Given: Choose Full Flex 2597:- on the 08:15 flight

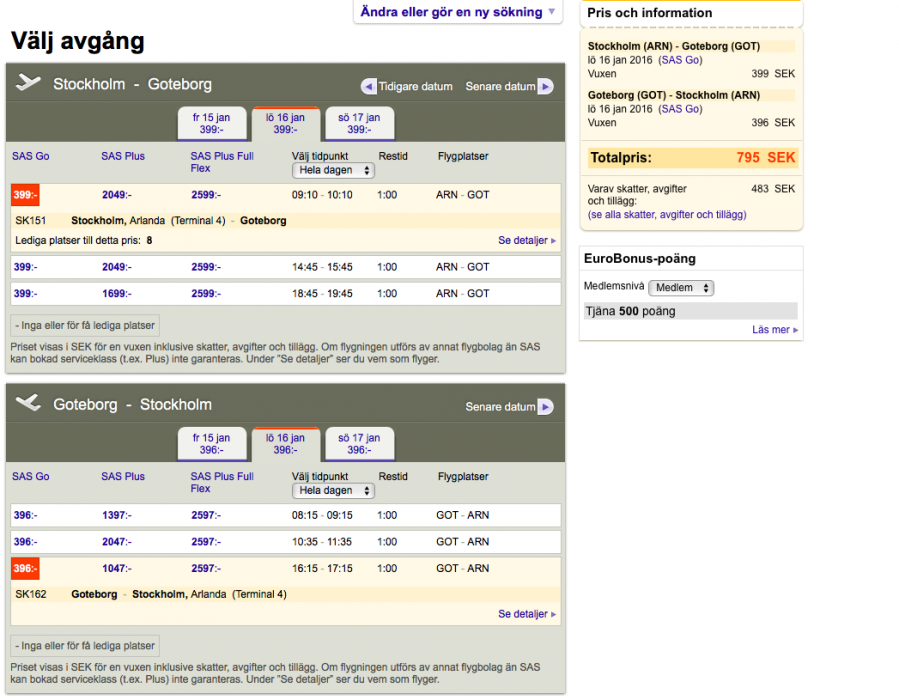Looking at the screenshot, I should click(206, 515).
